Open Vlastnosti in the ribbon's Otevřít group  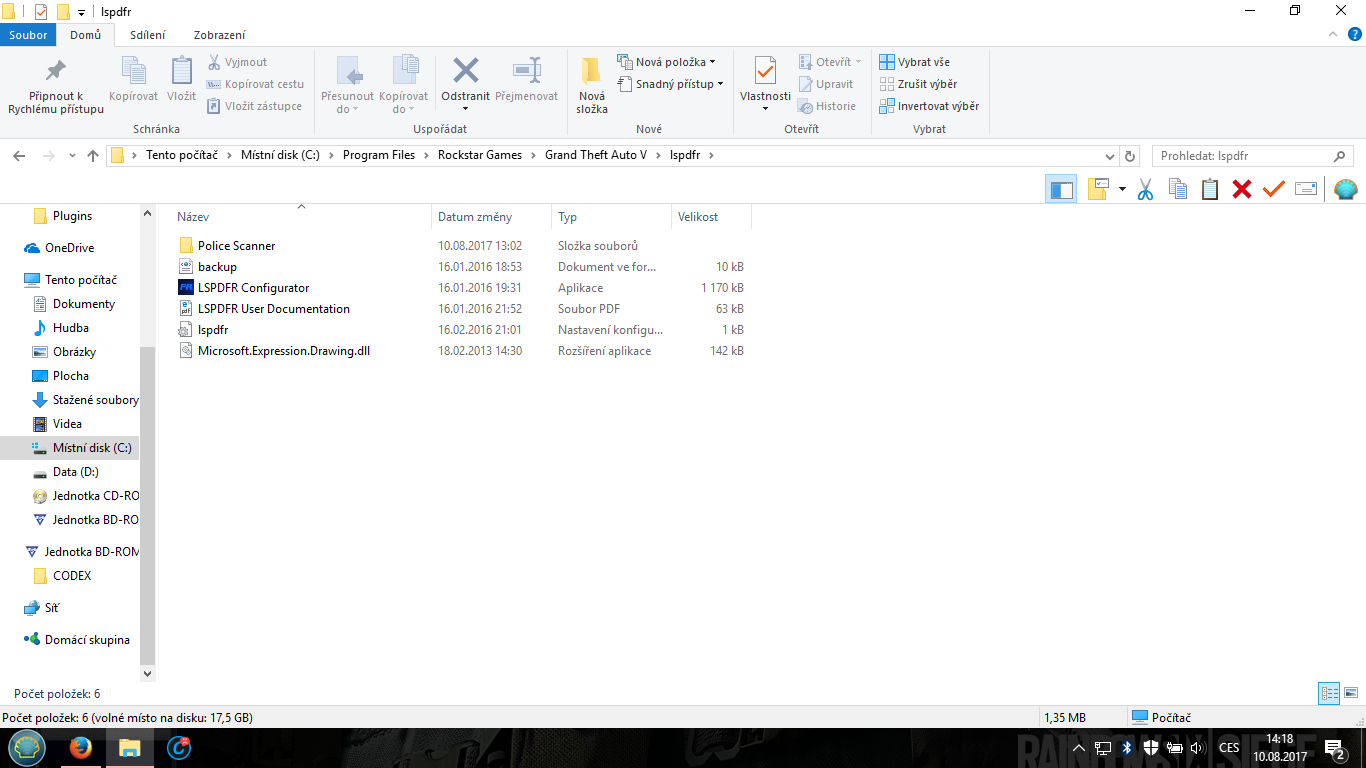[x=765, y=85]
